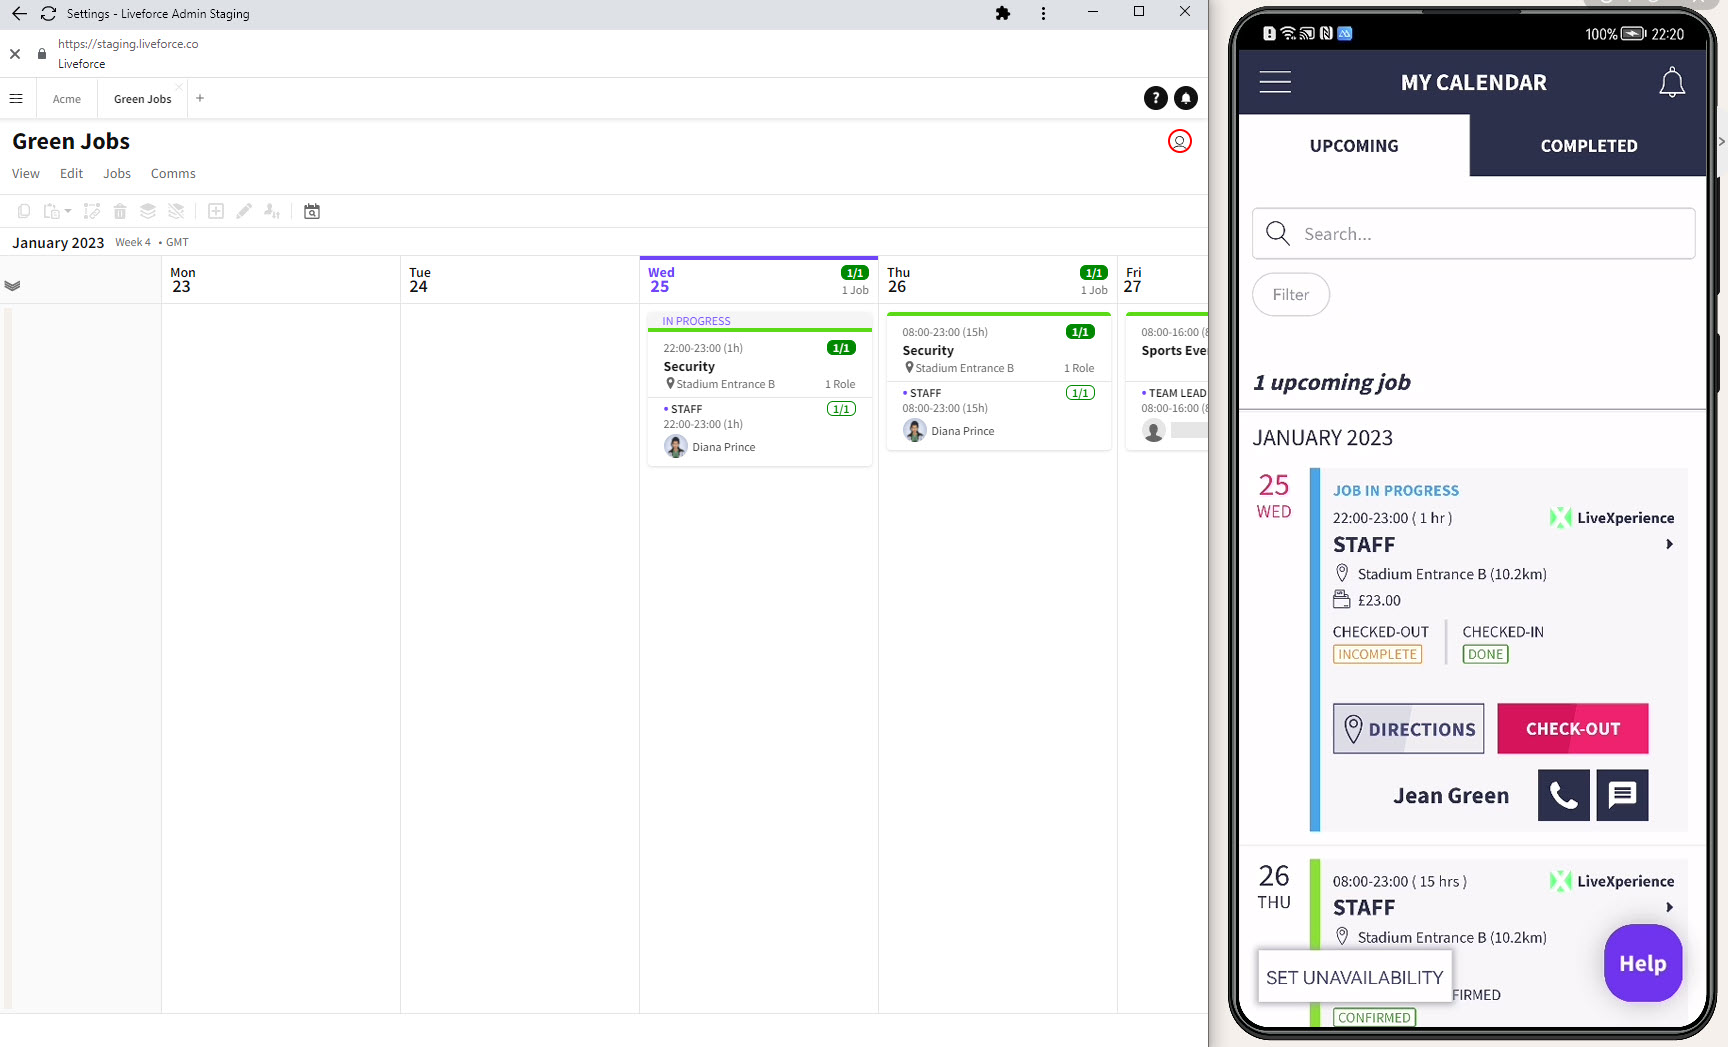Click the LiveXperience logo on Wednesday job

(x=1612, y=518)
